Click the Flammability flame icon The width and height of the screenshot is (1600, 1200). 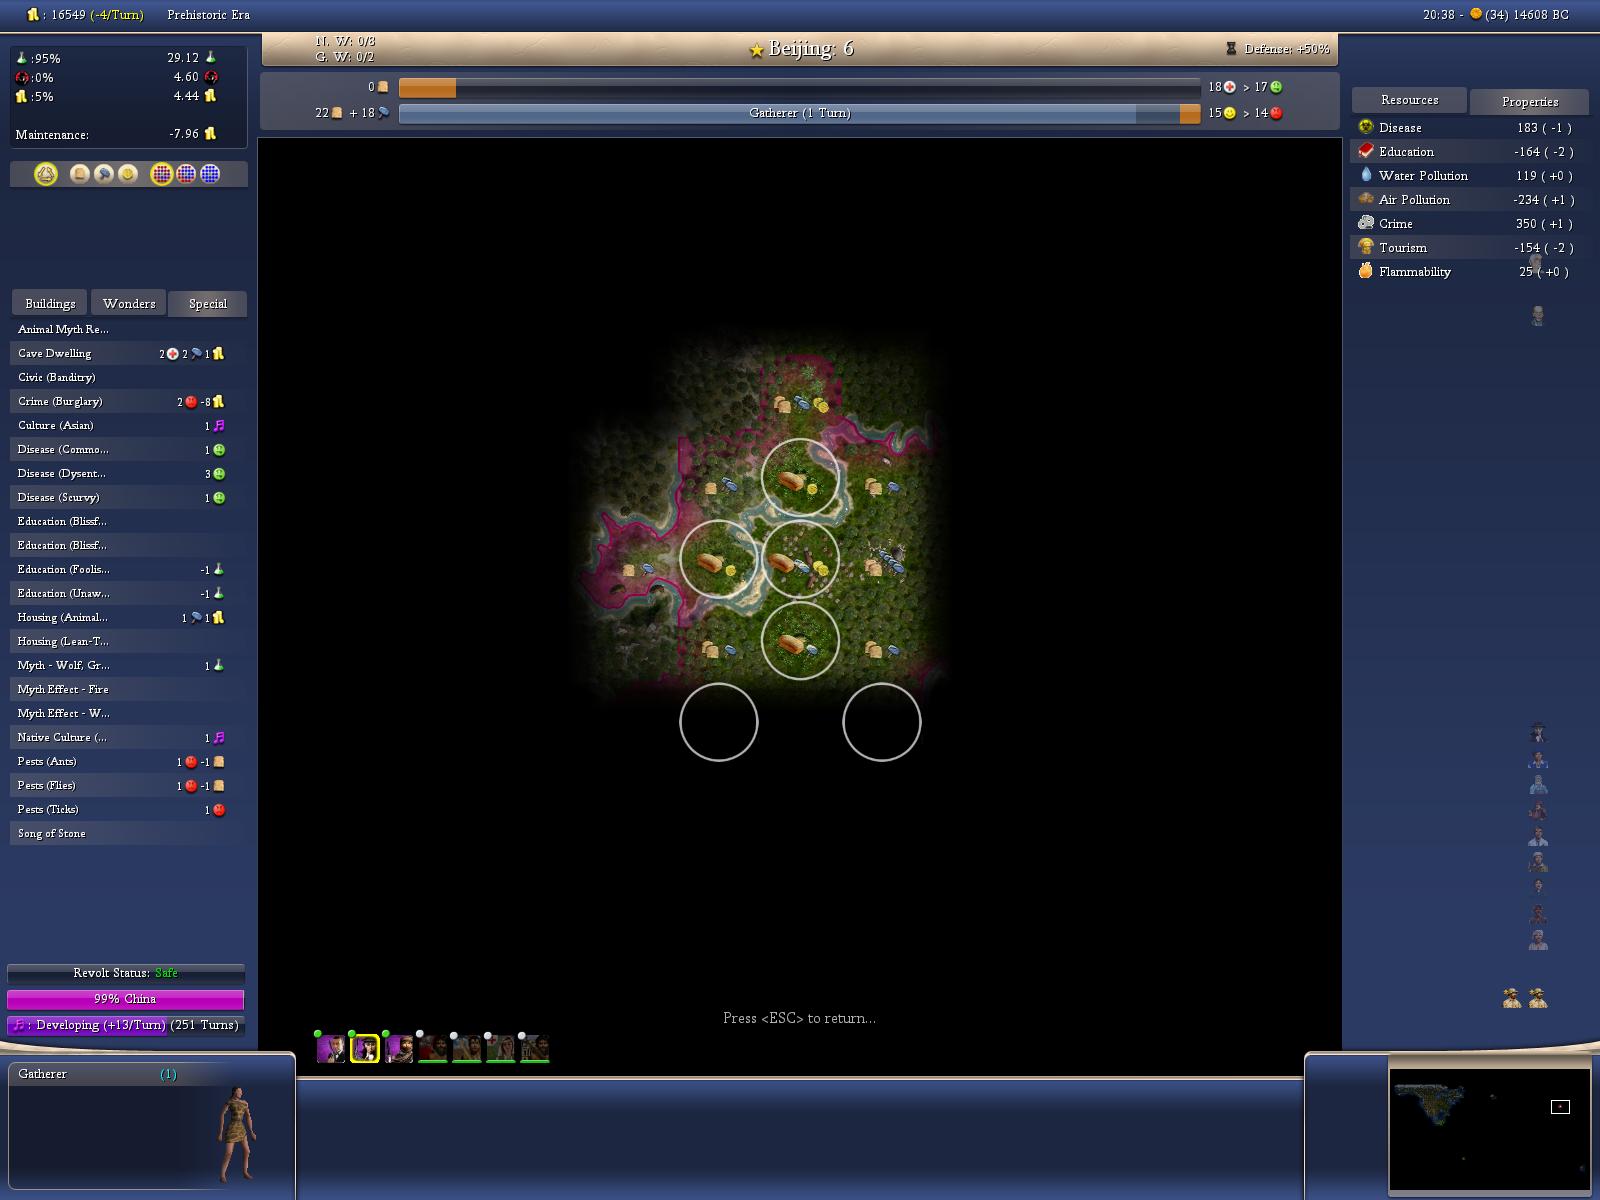click(x=1366, y=271)
